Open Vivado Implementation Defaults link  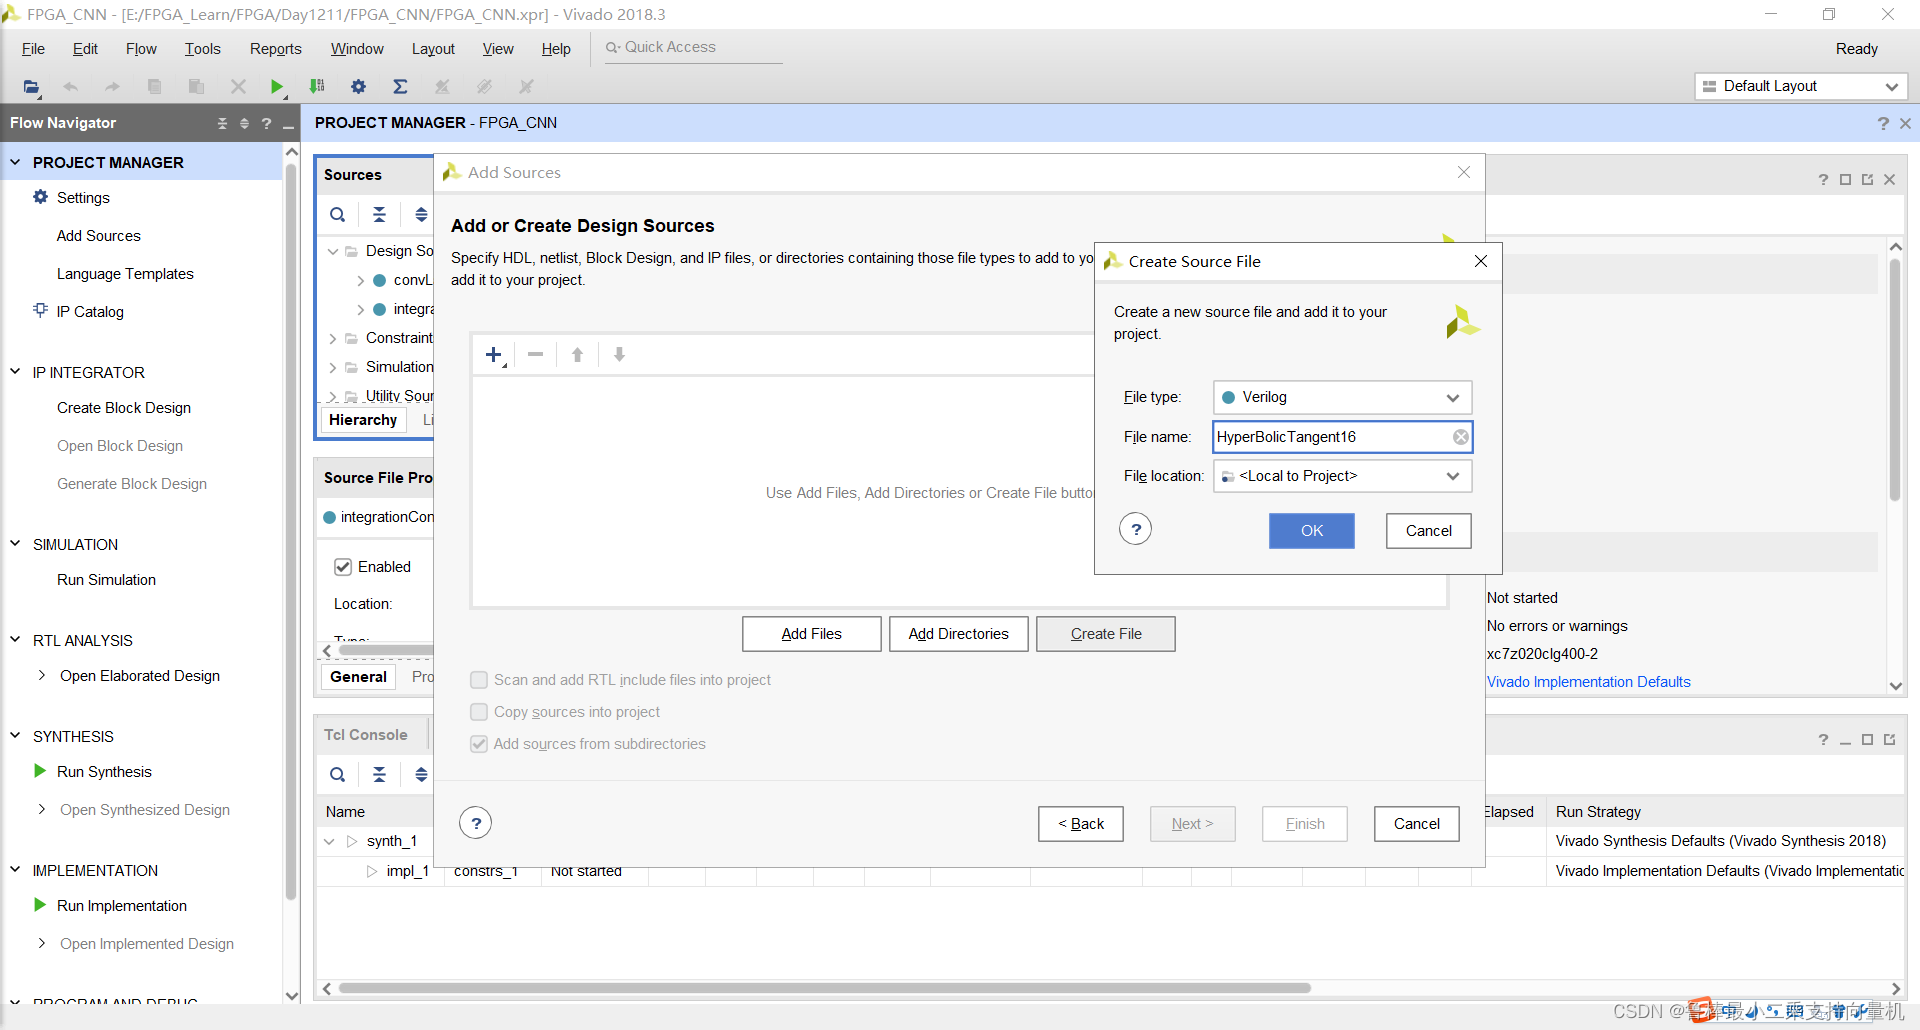[1588, 682]
